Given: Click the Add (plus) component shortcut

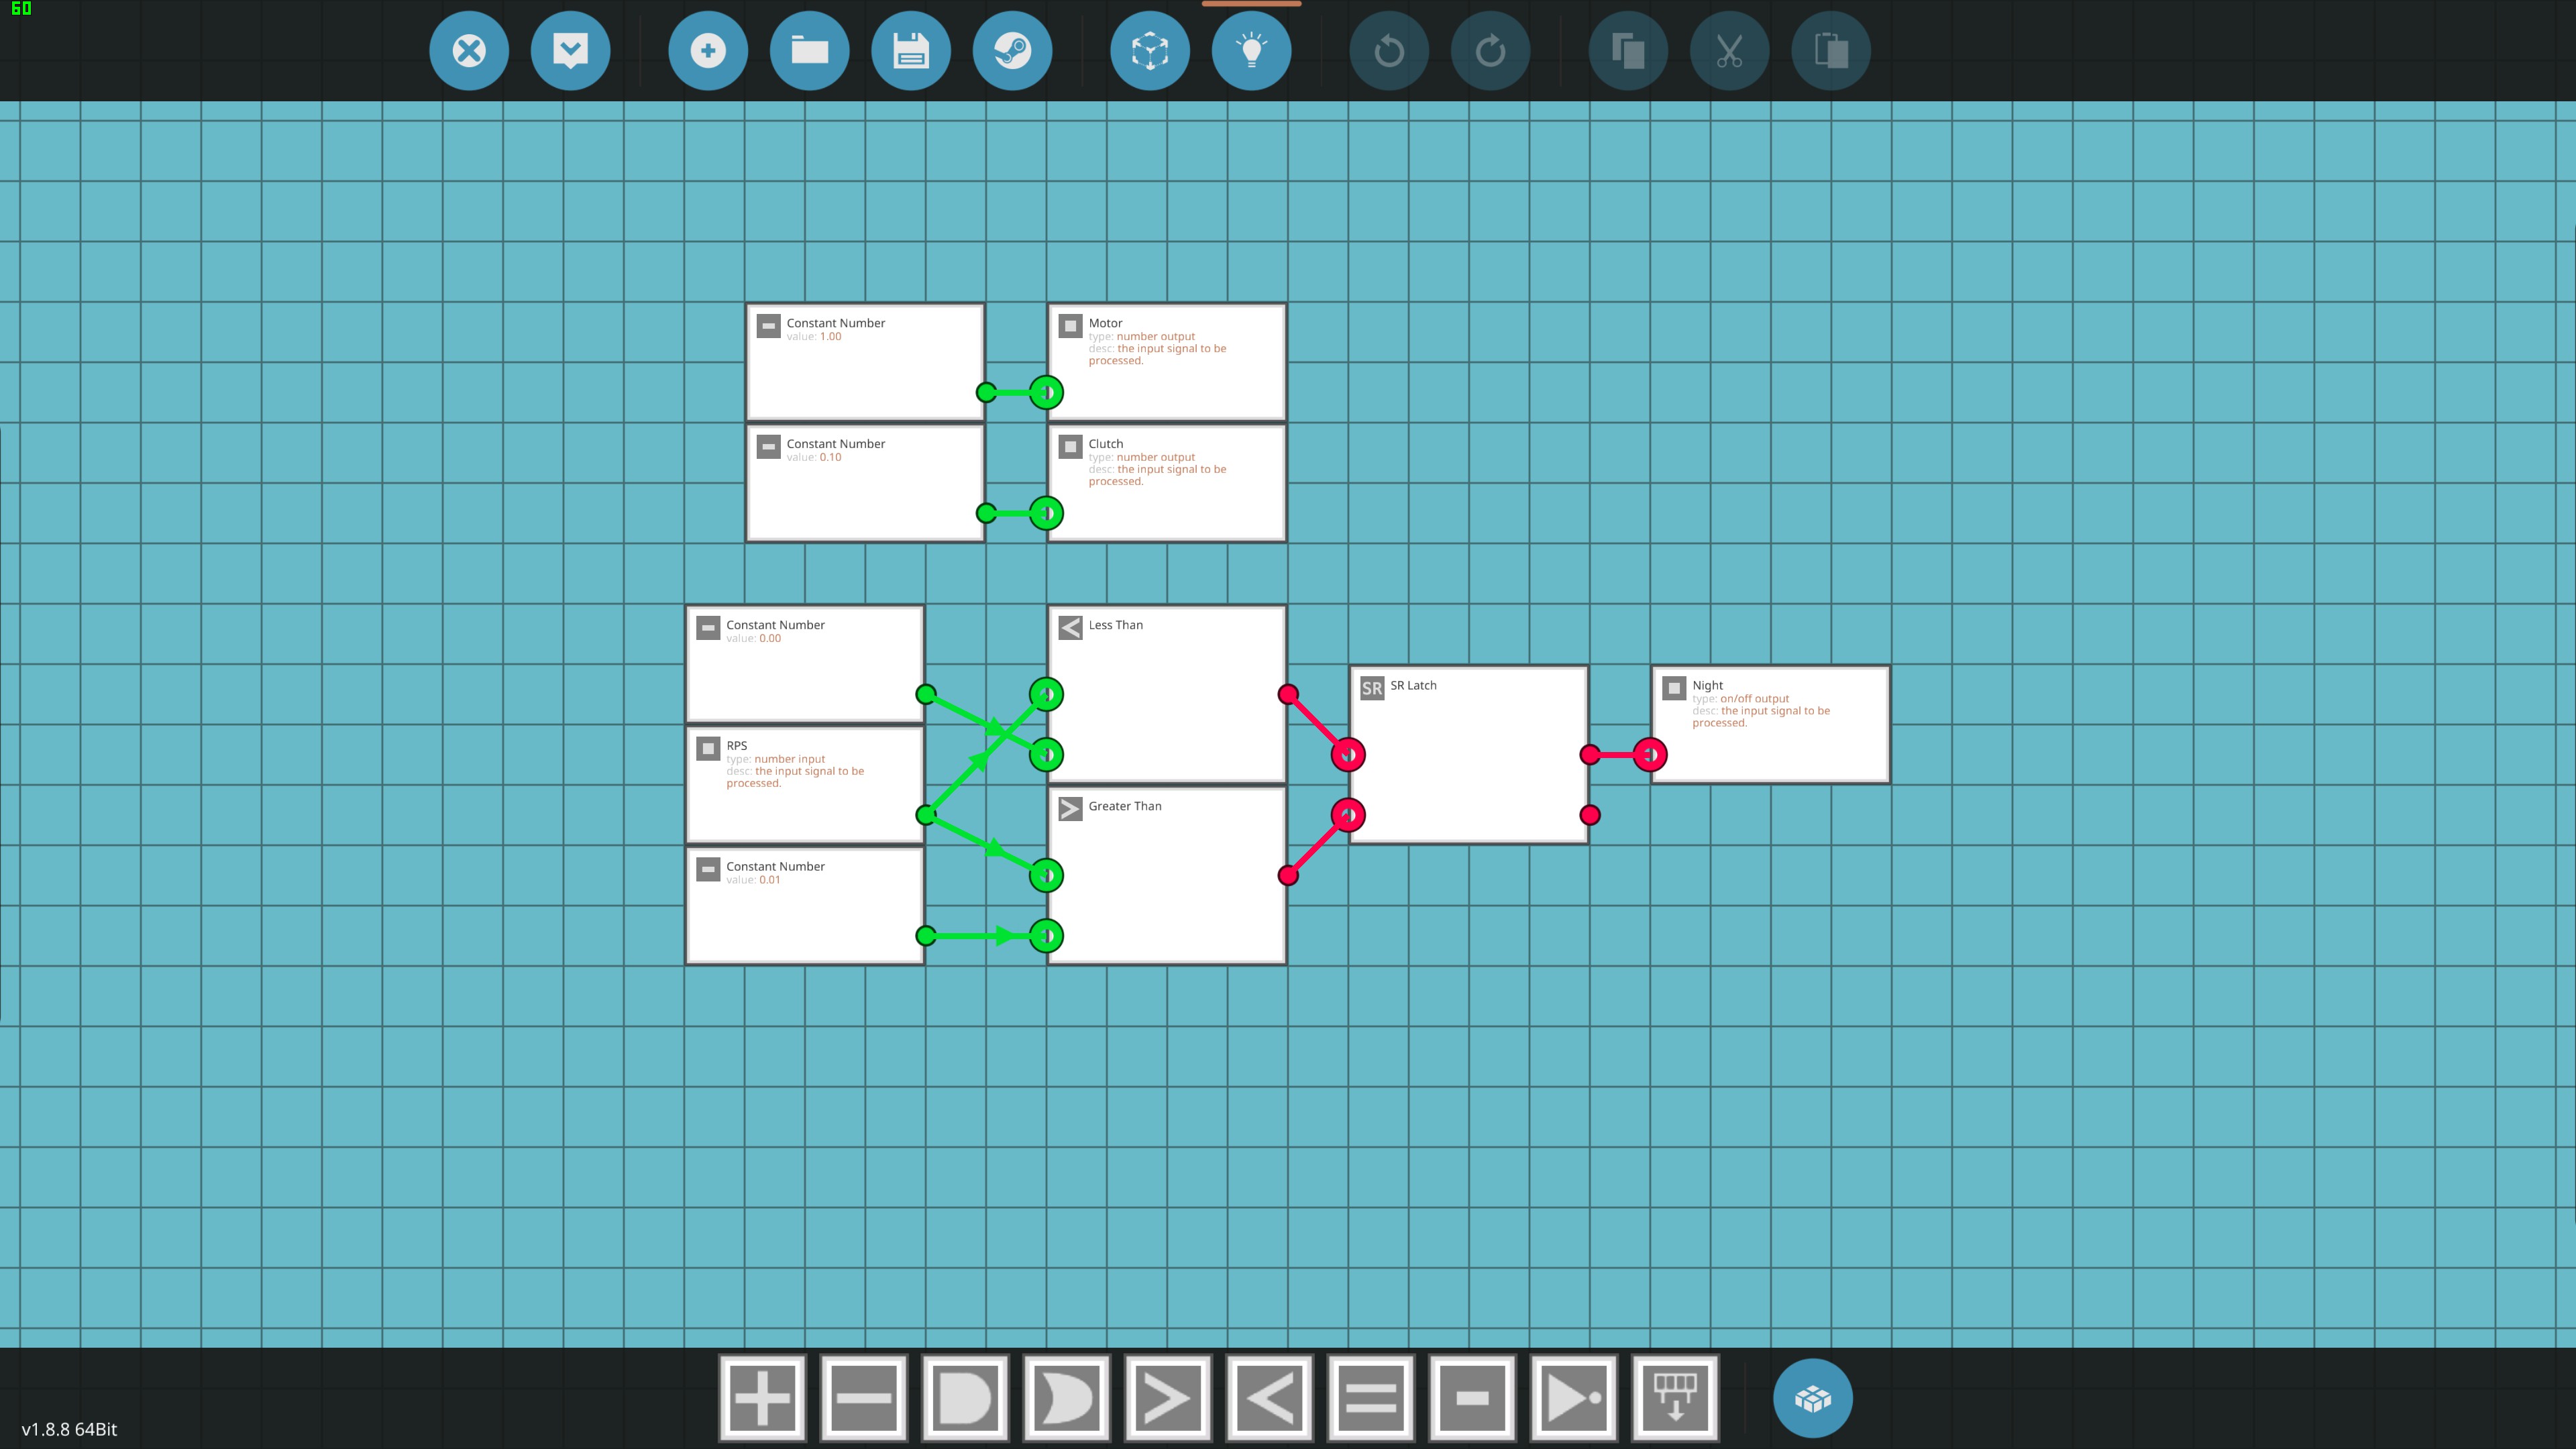Looking at the screenshot, I should 762,1397.
